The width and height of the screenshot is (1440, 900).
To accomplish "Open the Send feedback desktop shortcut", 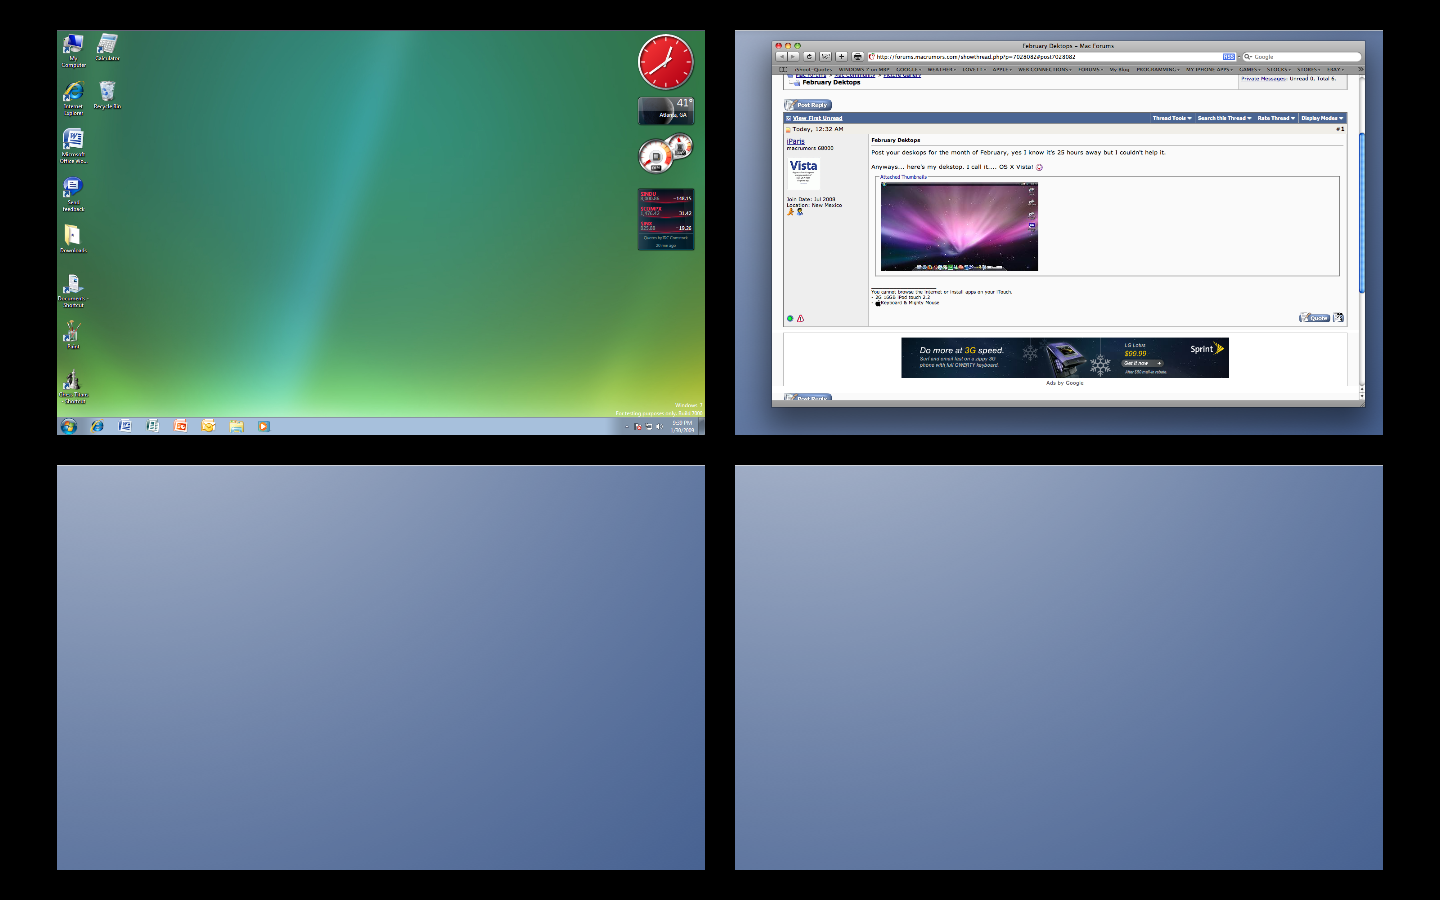I will [x=72, y=194].
